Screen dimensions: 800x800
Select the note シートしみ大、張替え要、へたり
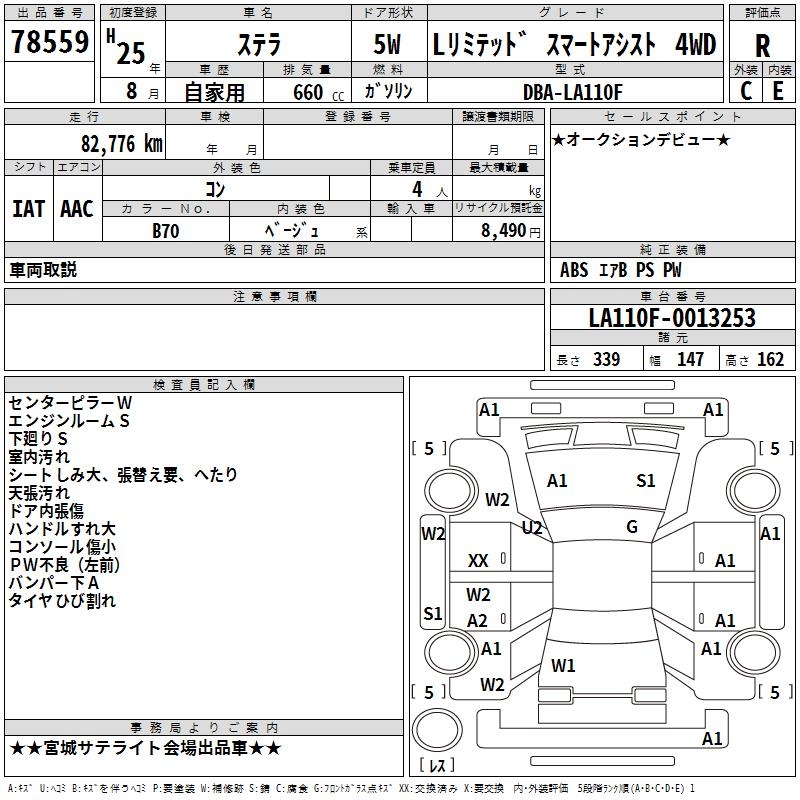coord(123,475)
